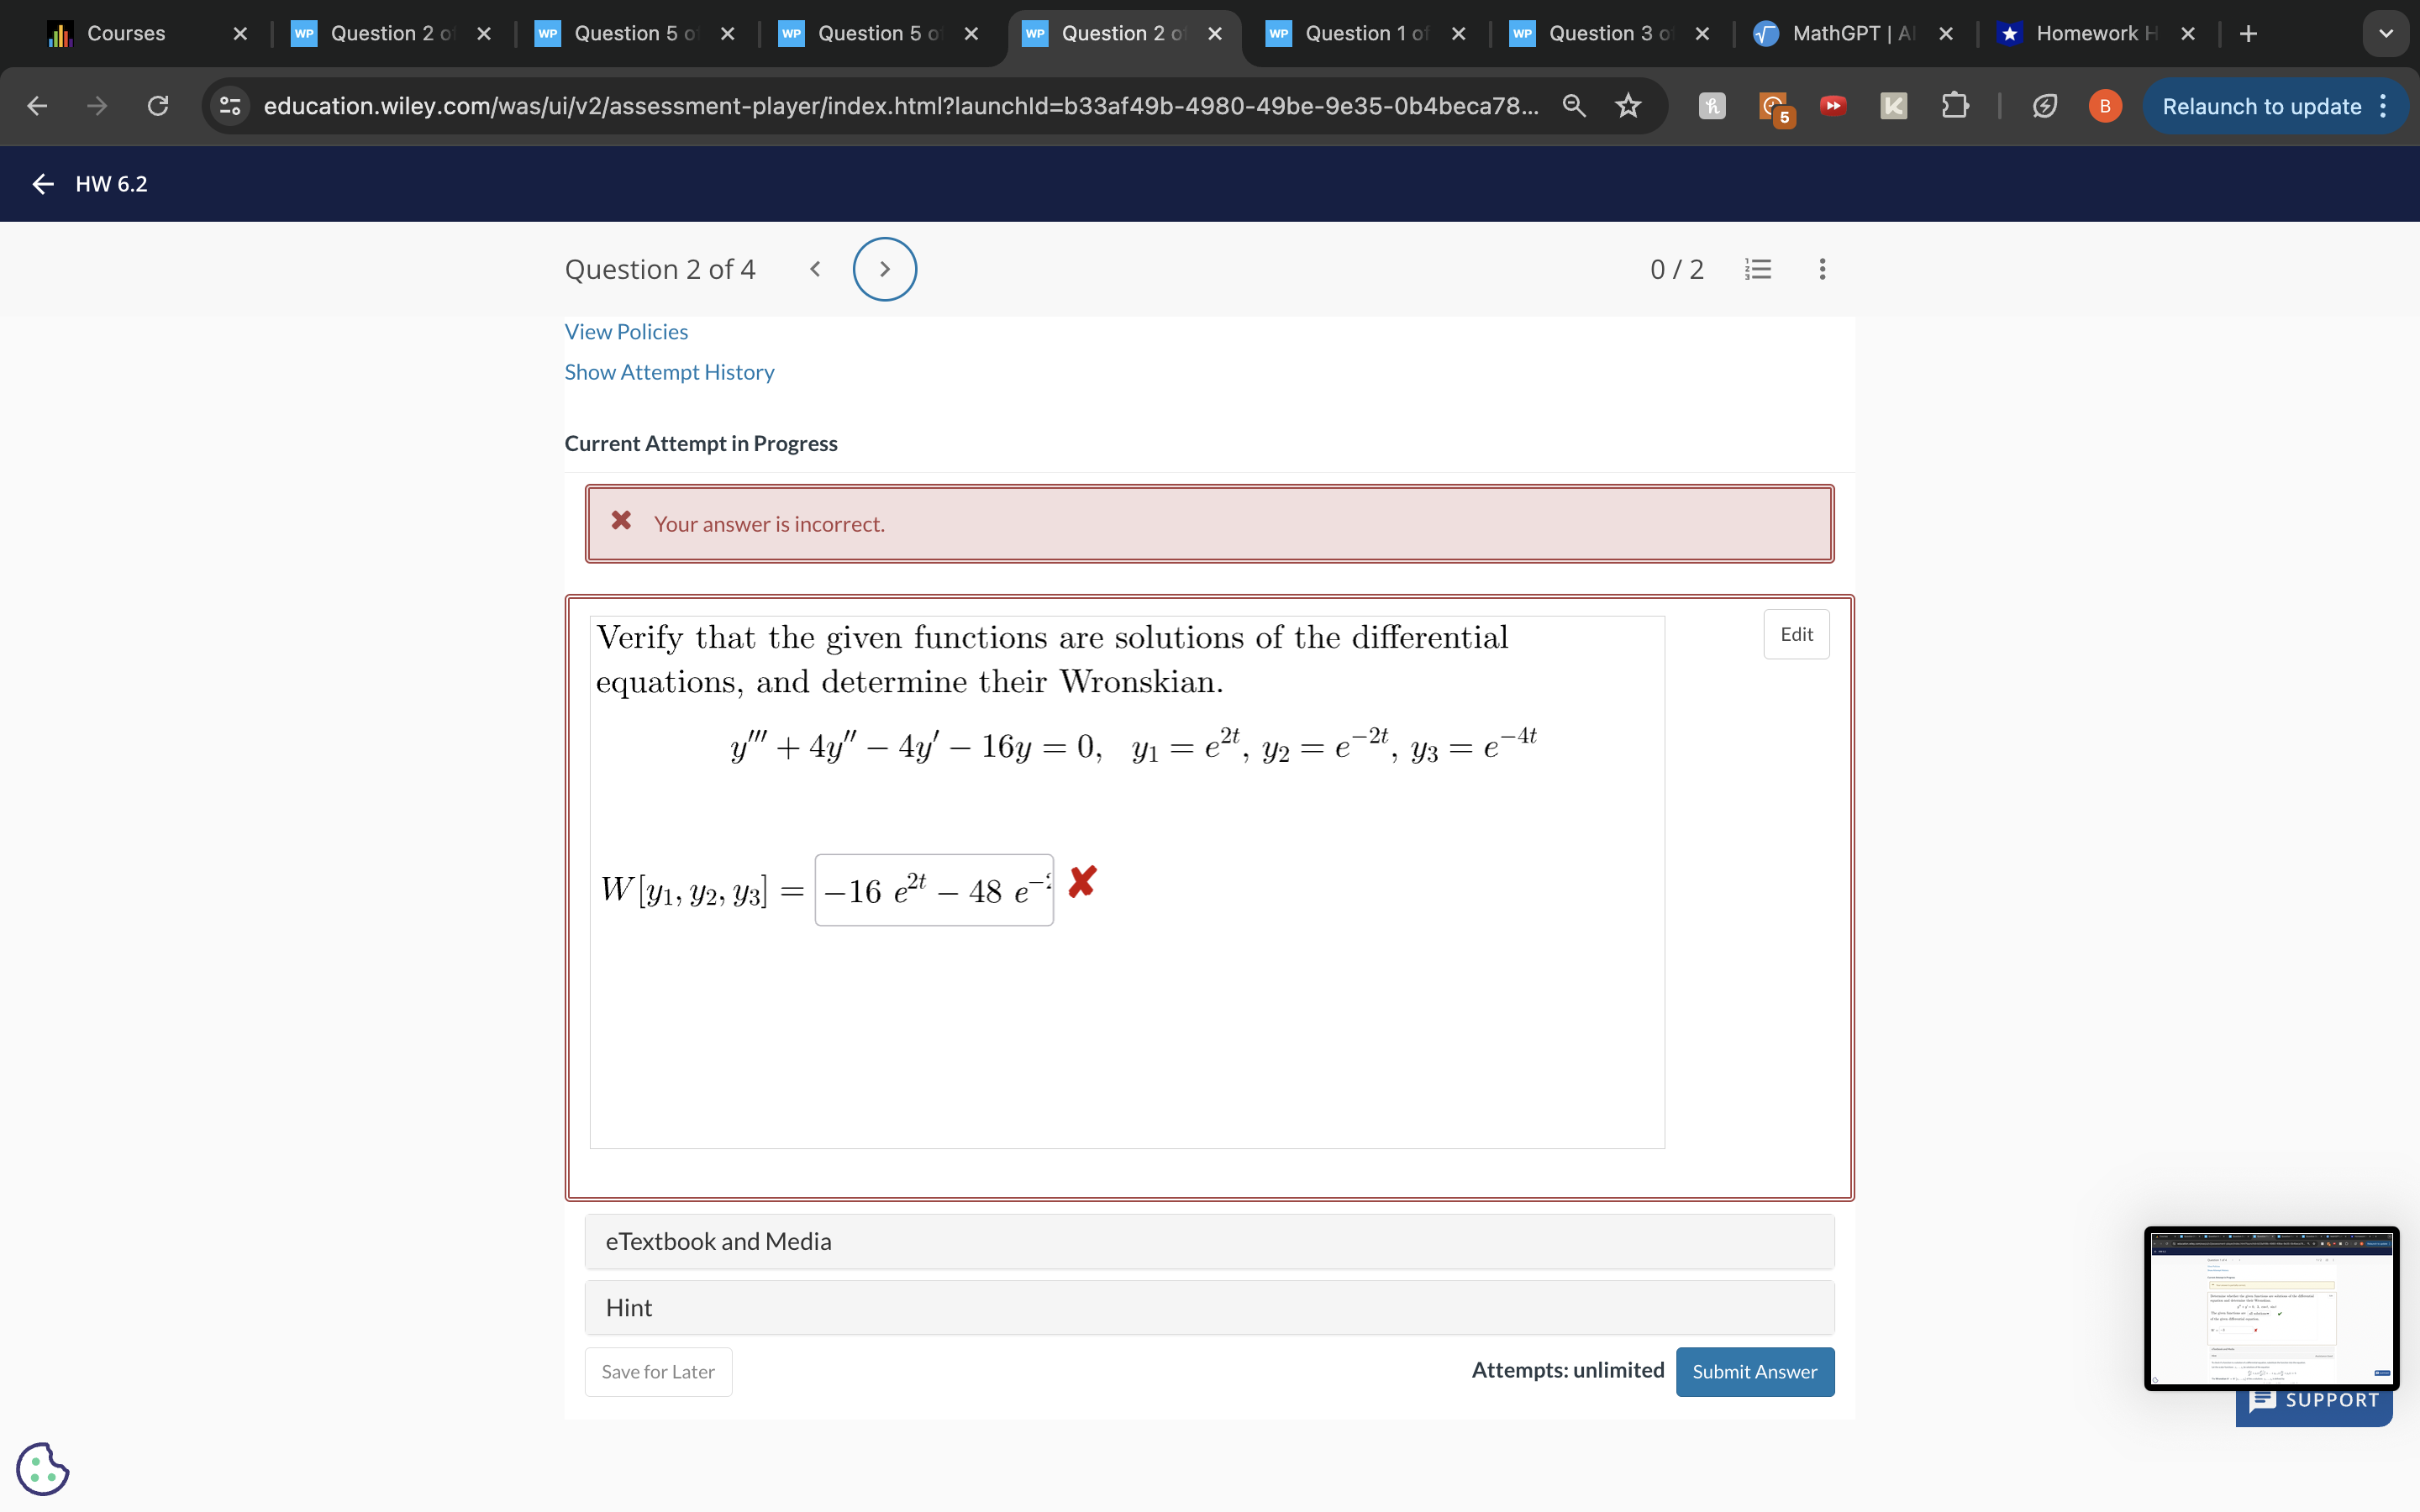The height and width of the screenshot is (1512, 2420).
Task: Click Save for Later
Action: click(657, 1371)
